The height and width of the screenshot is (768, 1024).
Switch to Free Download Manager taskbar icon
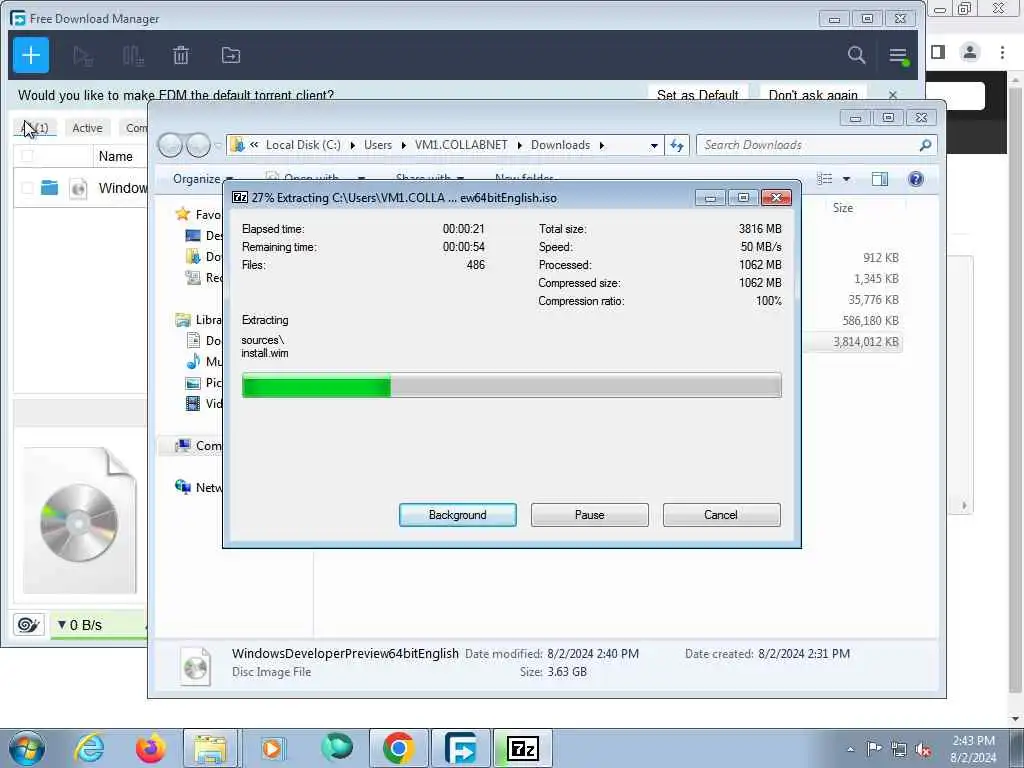point(460,748)
